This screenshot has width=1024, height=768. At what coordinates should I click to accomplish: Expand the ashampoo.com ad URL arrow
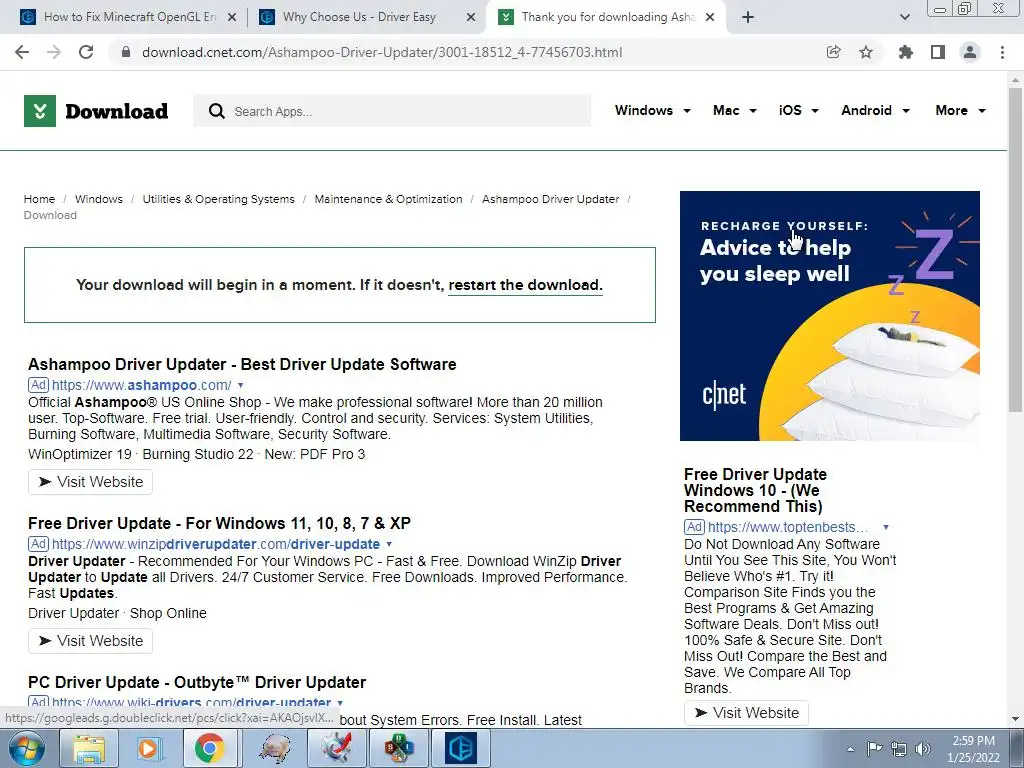point(240,385)
